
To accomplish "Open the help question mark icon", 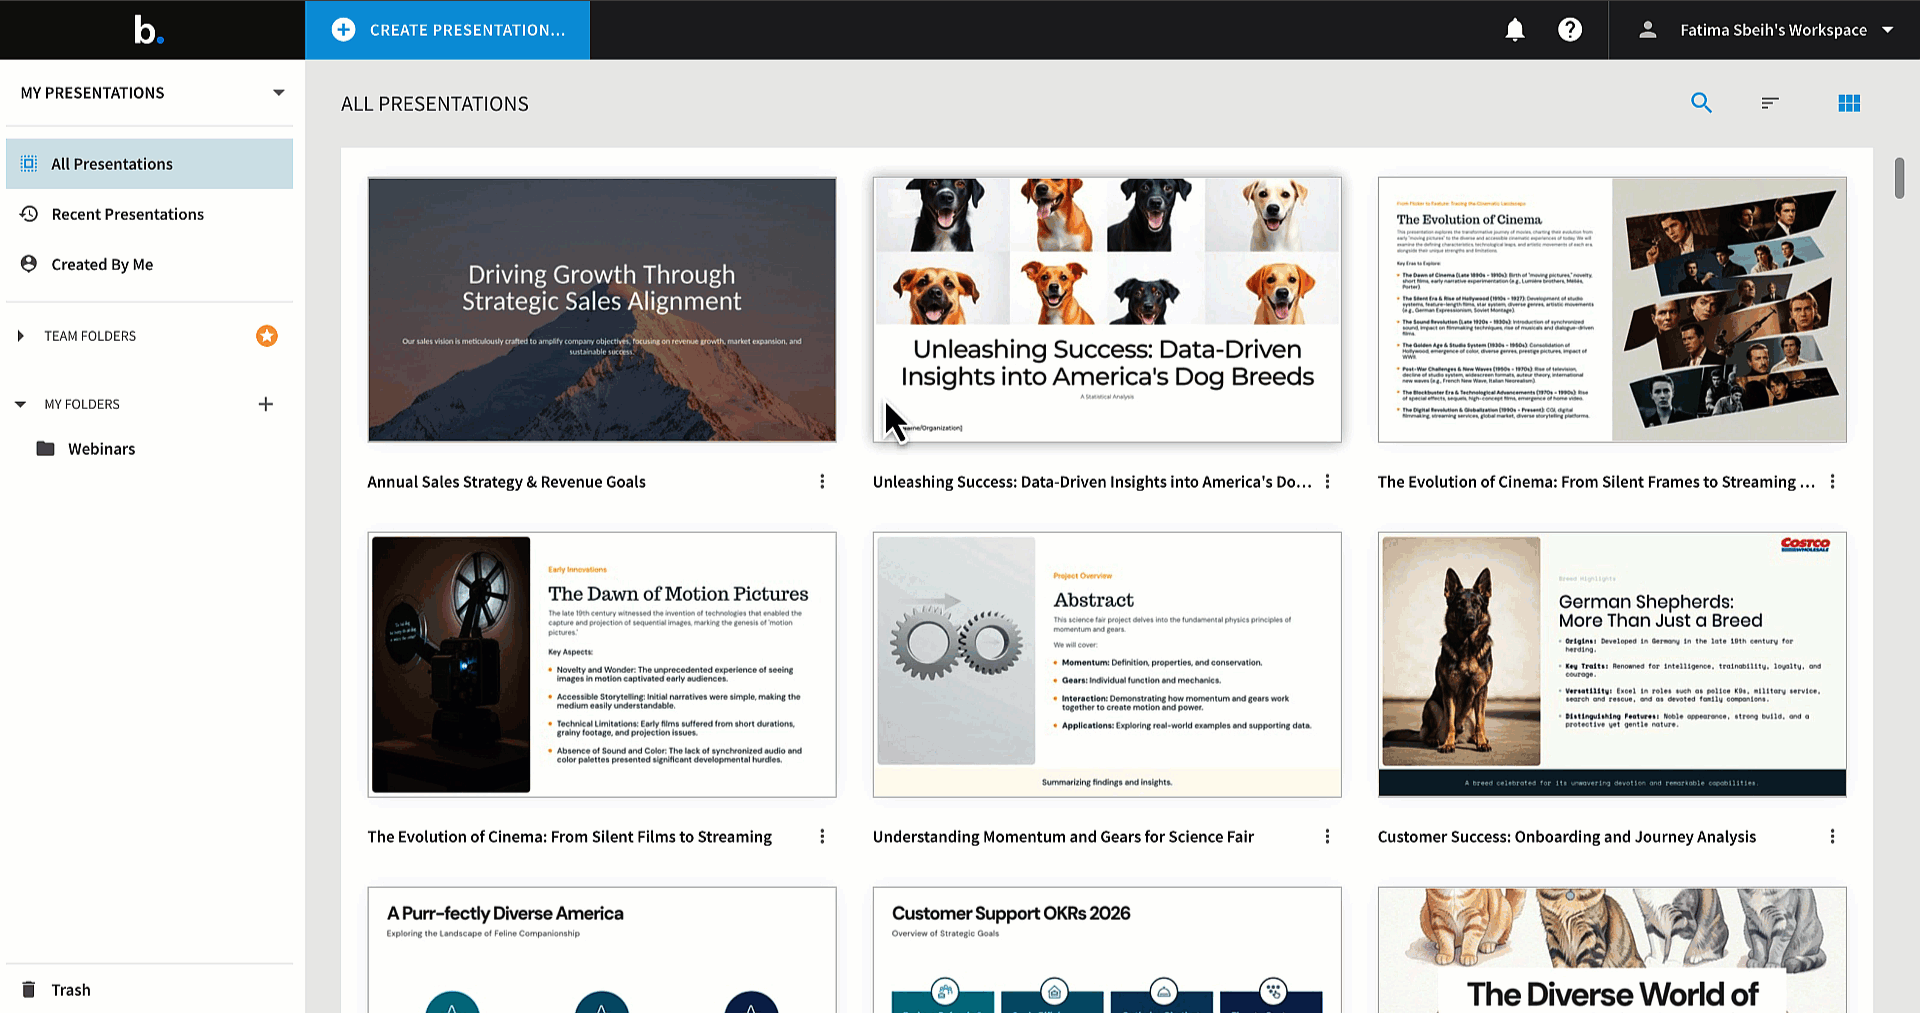I will [1569, 30].
